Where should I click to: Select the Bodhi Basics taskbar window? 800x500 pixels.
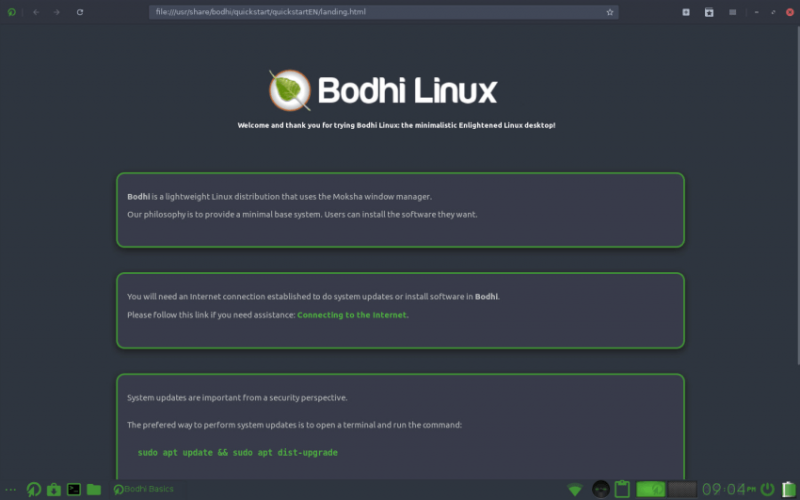[x=143, y=489]
